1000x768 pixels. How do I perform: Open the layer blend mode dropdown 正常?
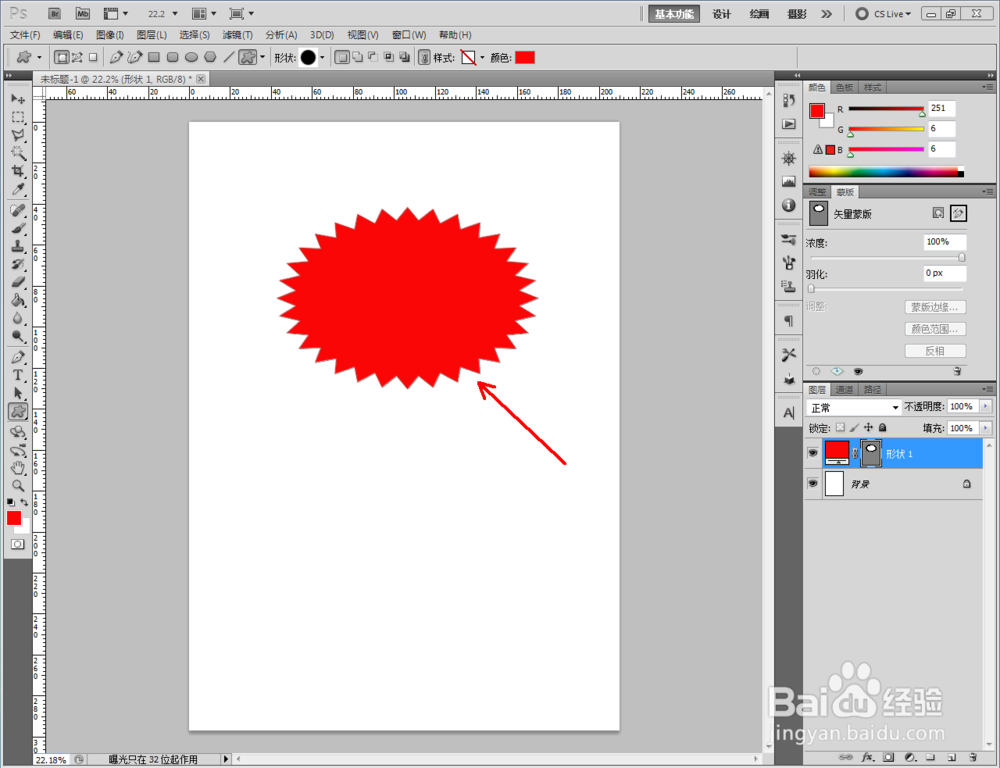[x=854, y=407]
